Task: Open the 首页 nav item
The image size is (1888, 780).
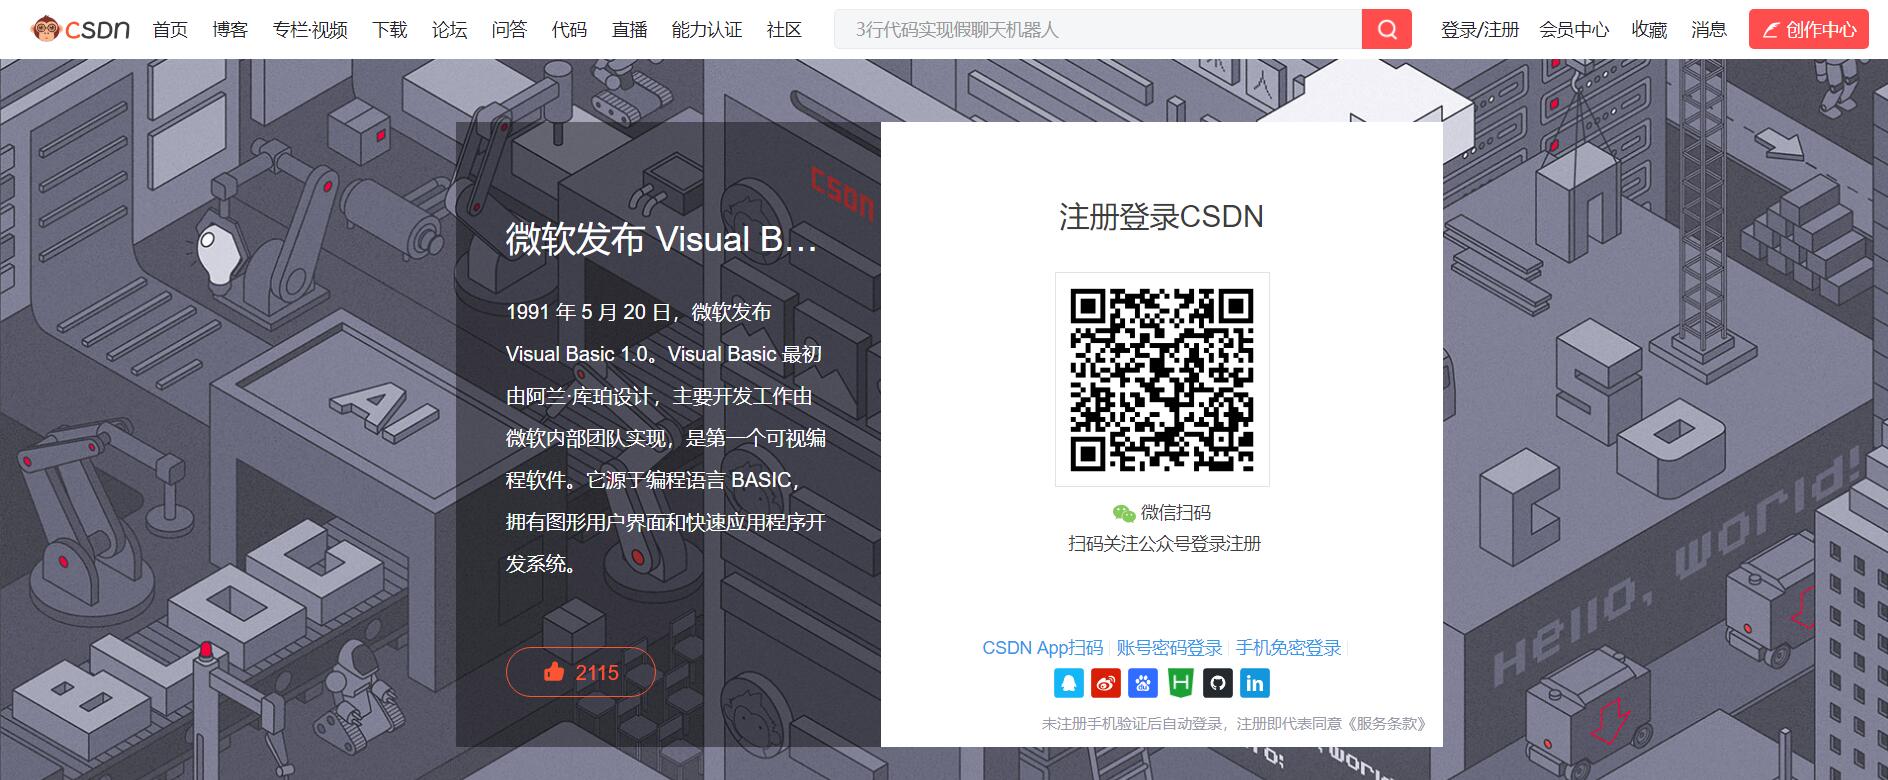Action: click(x=170, y=30)
